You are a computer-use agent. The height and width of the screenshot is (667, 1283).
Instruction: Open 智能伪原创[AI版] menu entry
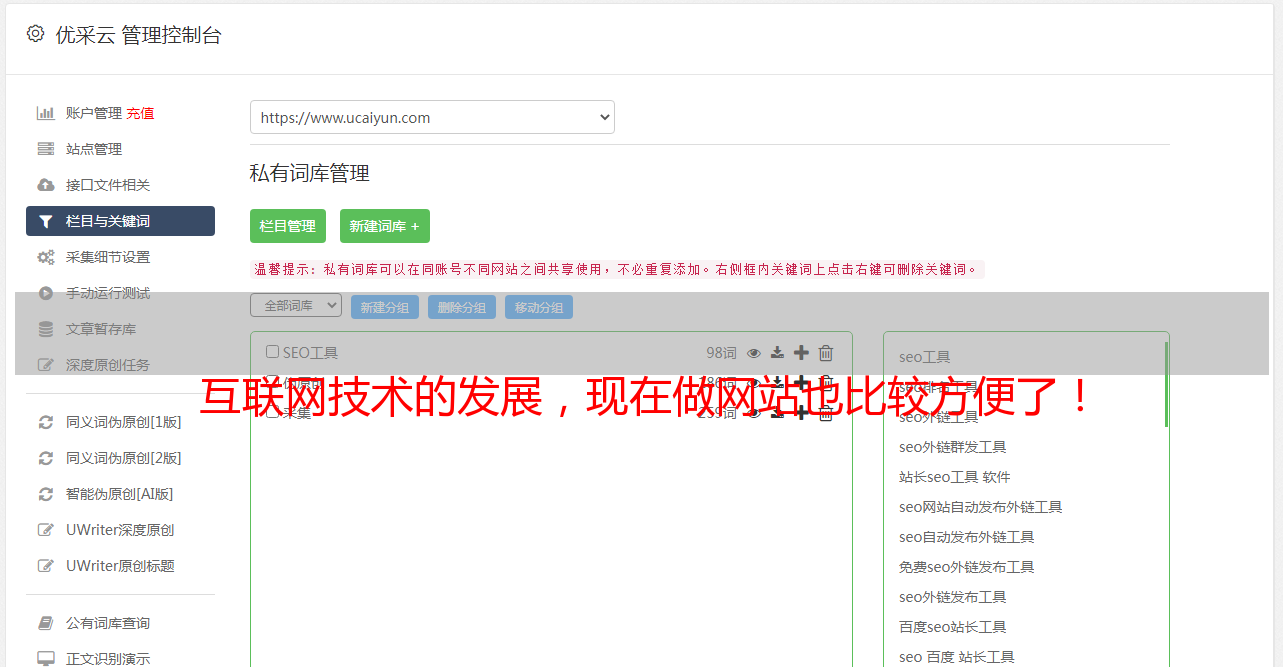[x=120, y=494]
